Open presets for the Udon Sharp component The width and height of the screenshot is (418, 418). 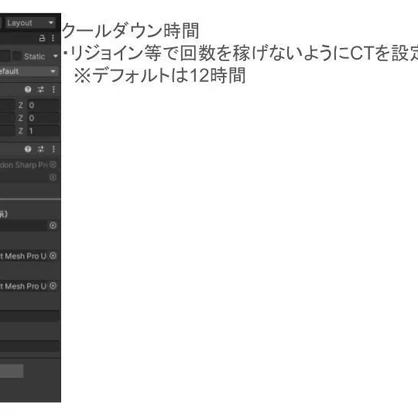[x=41, y=149]
